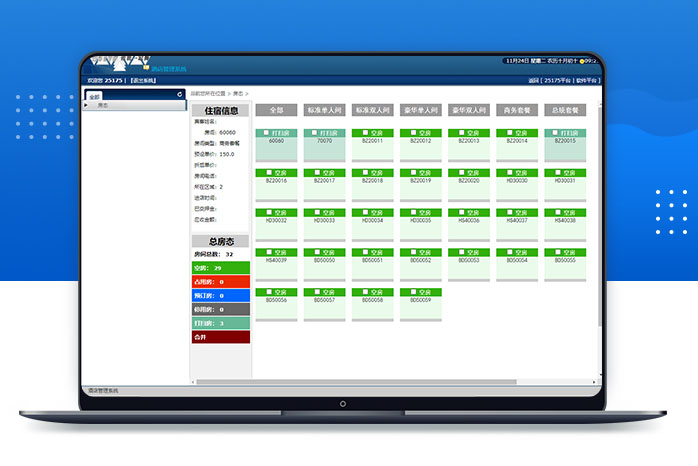Viewport: 698px width, 466px height.
Task: Open room card BD50057
Action: (325, 304)
